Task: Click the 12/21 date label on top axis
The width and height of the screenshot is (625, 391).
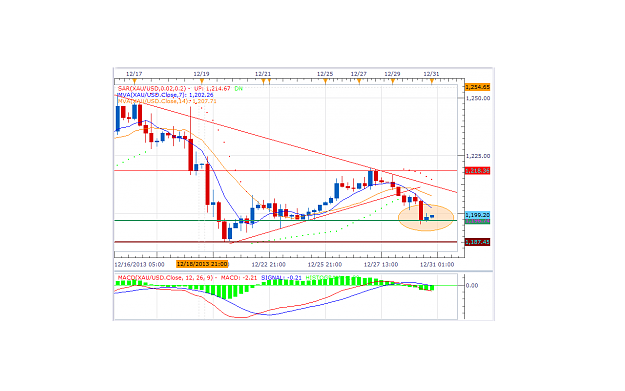Action: tap(263, 74)
